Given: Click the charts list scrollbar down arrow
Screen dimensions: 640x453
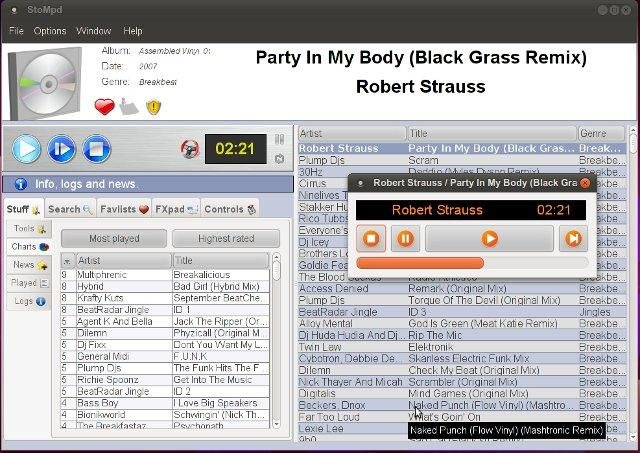Looking at the screenshot, I should pyautogui.click(x=276, y=424).
